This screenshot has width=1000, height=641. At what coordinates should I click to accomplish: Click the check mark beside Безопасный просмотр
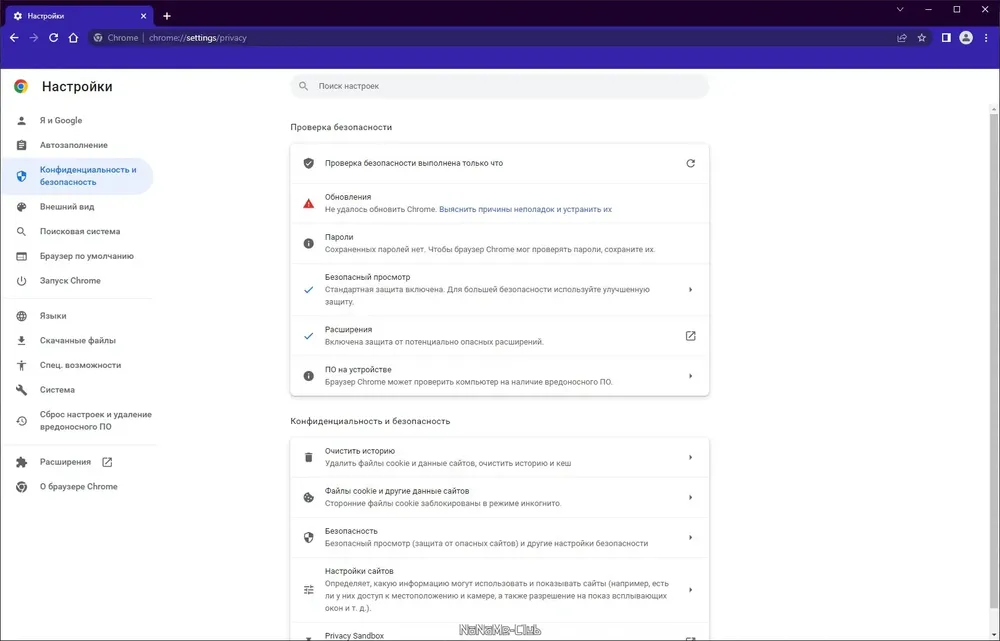click(309, 290)
